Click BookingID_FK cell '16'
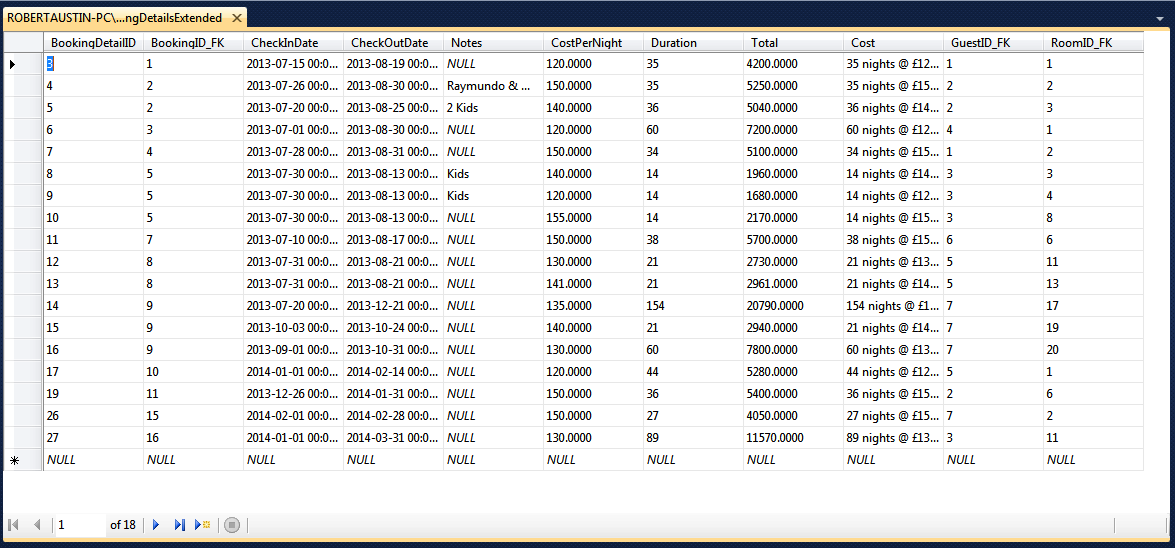Screen dimensions: 1175x548 tap(193, 438)
